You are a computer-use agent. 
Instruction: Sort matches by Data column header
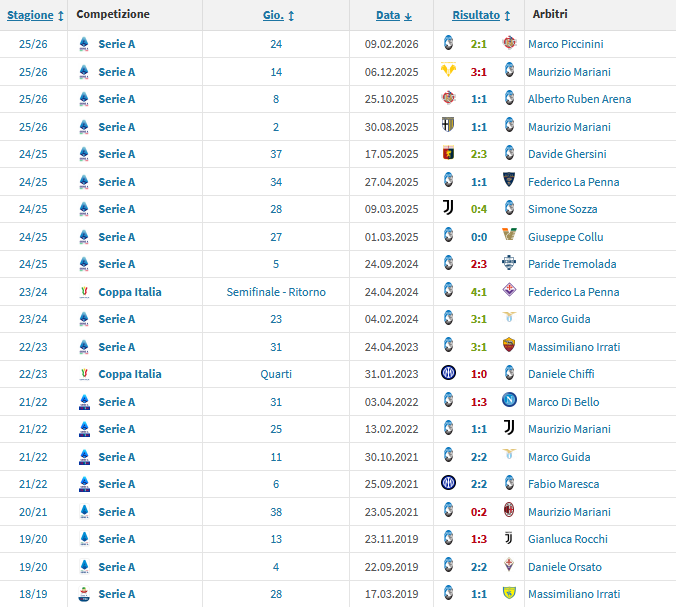(388, 16)
